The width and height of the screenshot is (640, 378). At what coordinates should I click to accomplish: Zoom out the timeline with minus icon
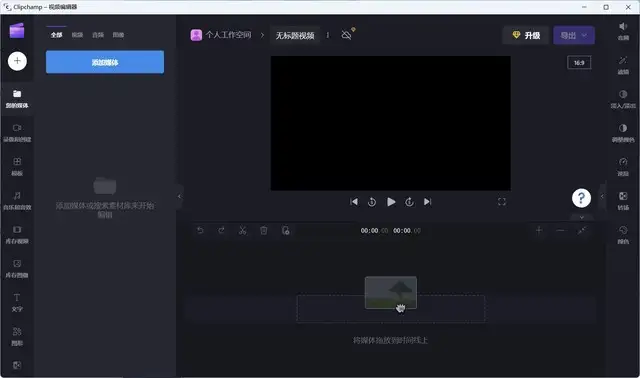click(x=560, y=231)
